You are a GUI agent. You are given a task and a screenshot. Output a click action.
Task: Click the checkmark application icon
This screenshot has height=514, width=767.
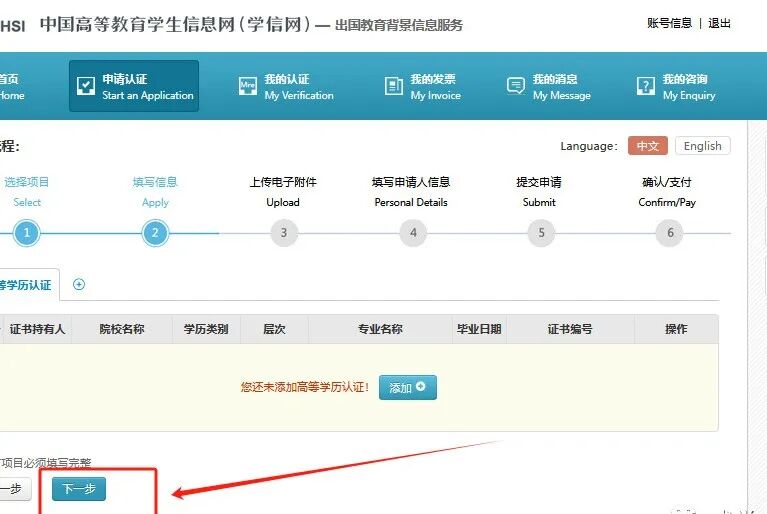point(86,86)
